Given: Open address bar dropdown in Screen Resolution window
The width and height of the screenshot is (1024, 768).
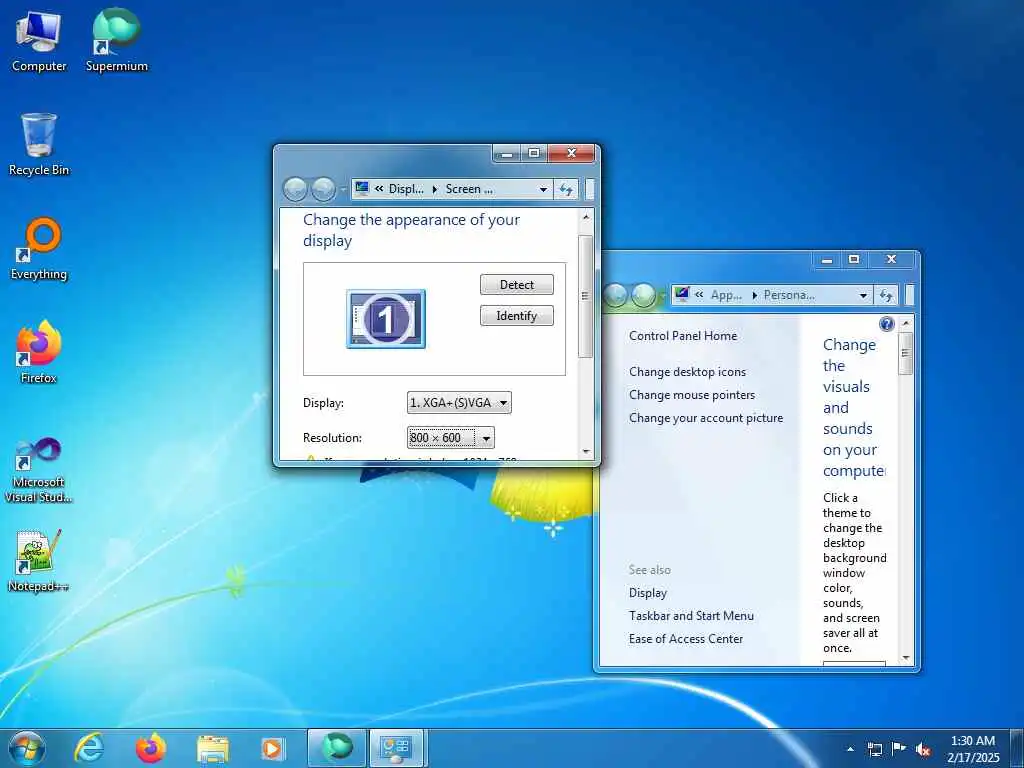Looking at the screenshot, I should click(x=543, y=189).
